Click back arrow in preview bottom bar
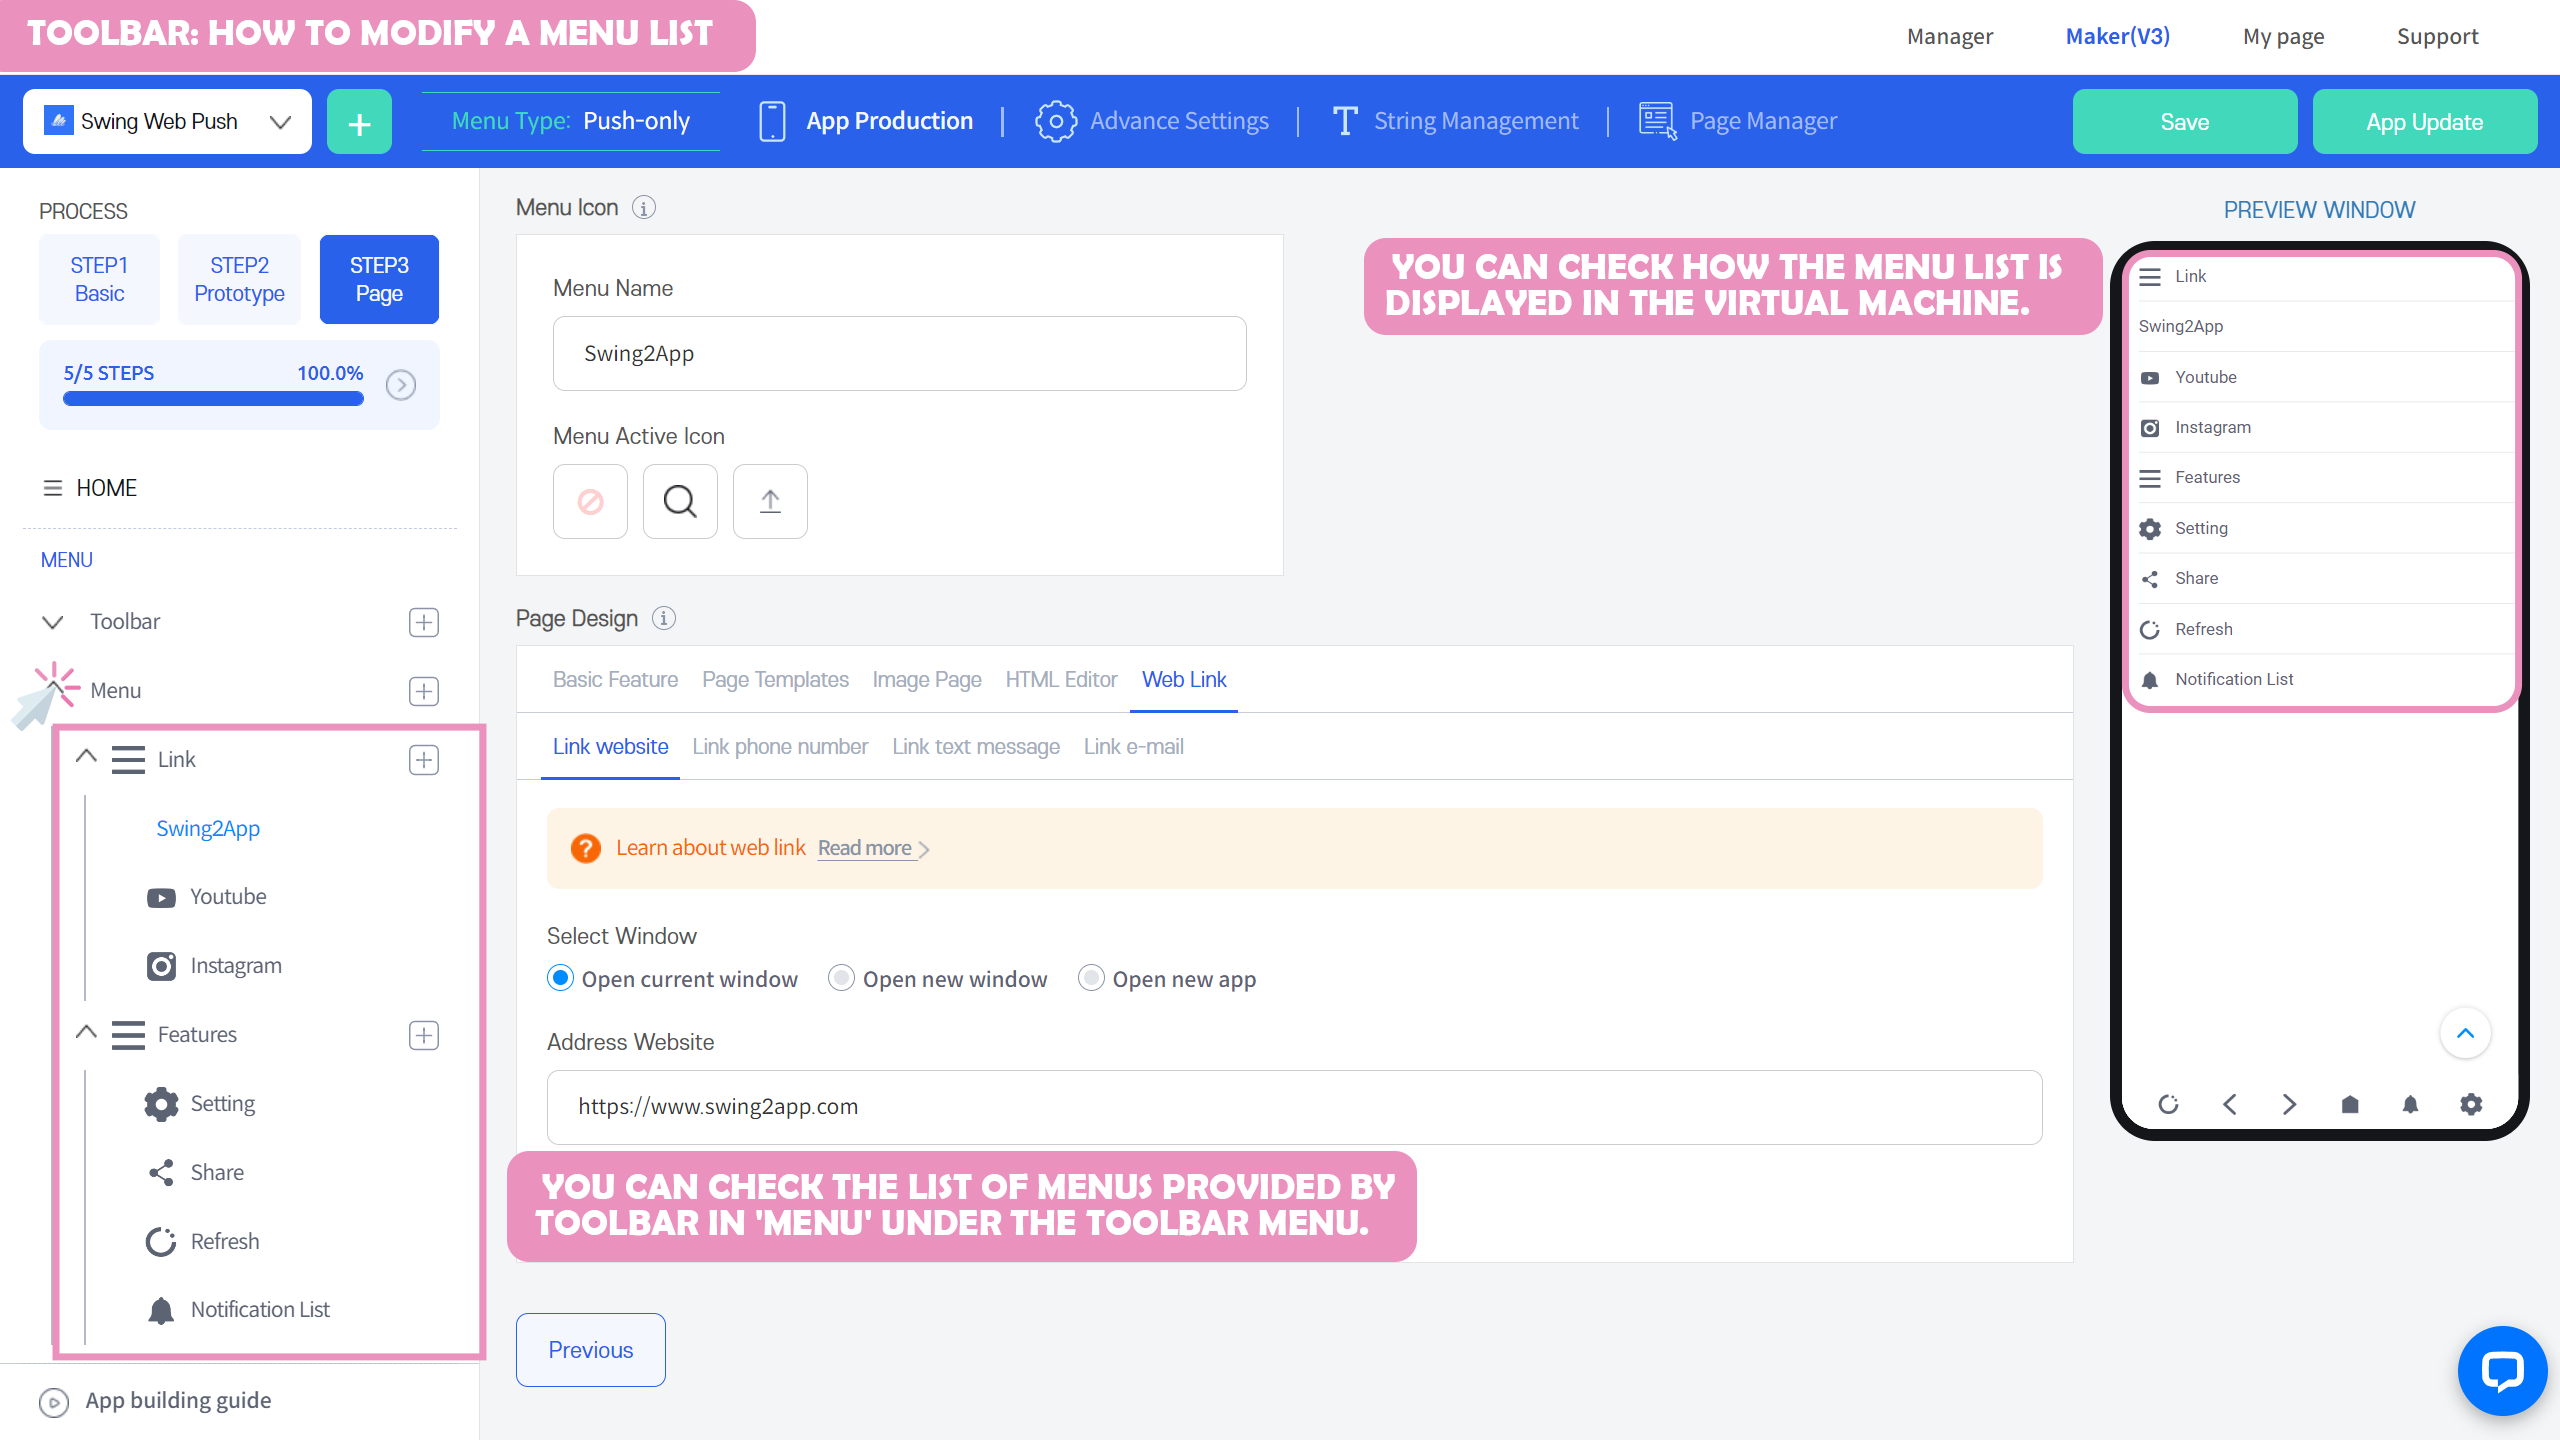 [2229, 1104]
